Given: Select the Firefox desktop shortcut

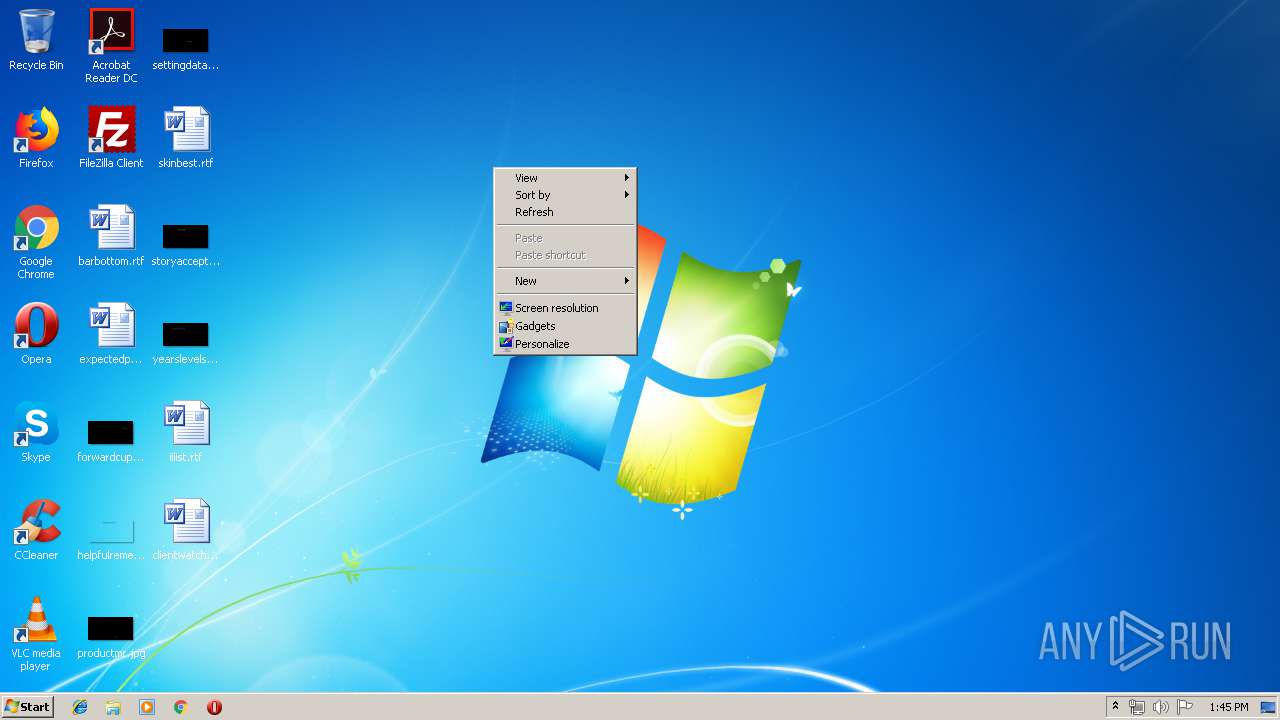Looking at the screenshot, I should click(x=36, y=138).
